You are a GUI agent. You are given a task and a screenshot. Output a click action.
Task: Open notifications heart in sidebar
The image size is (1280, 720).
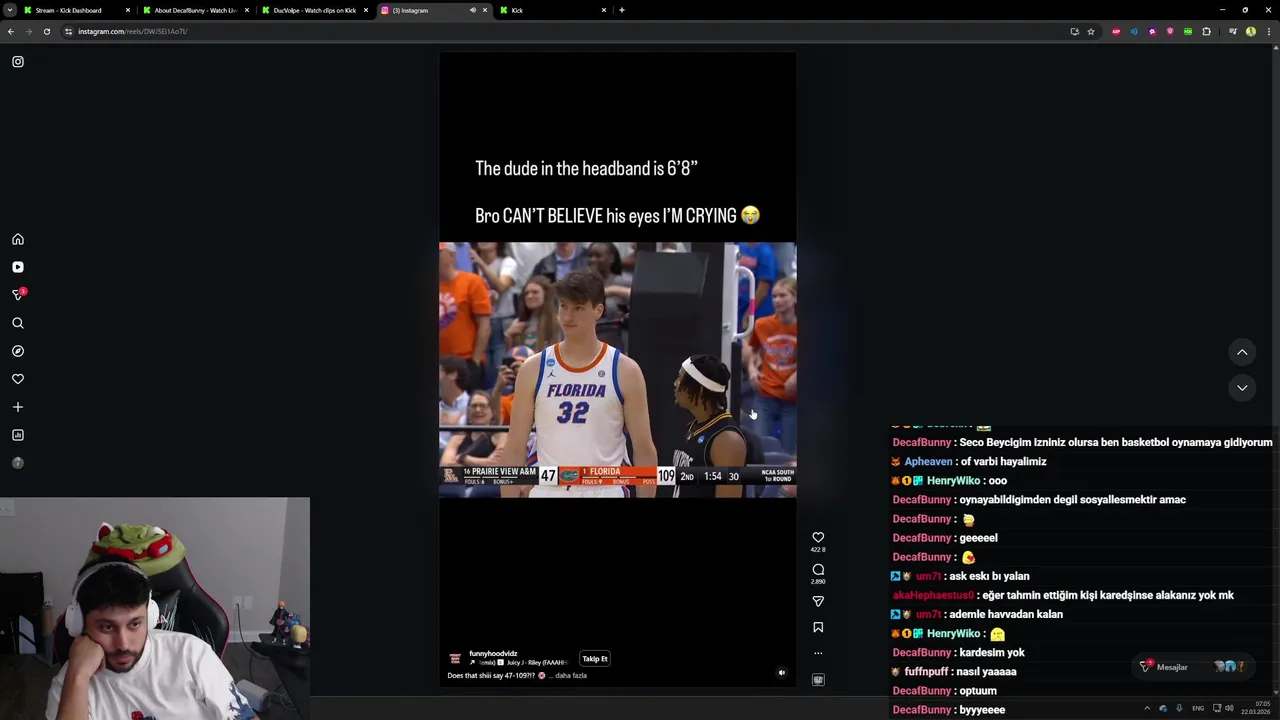click(x=18, y=379)
